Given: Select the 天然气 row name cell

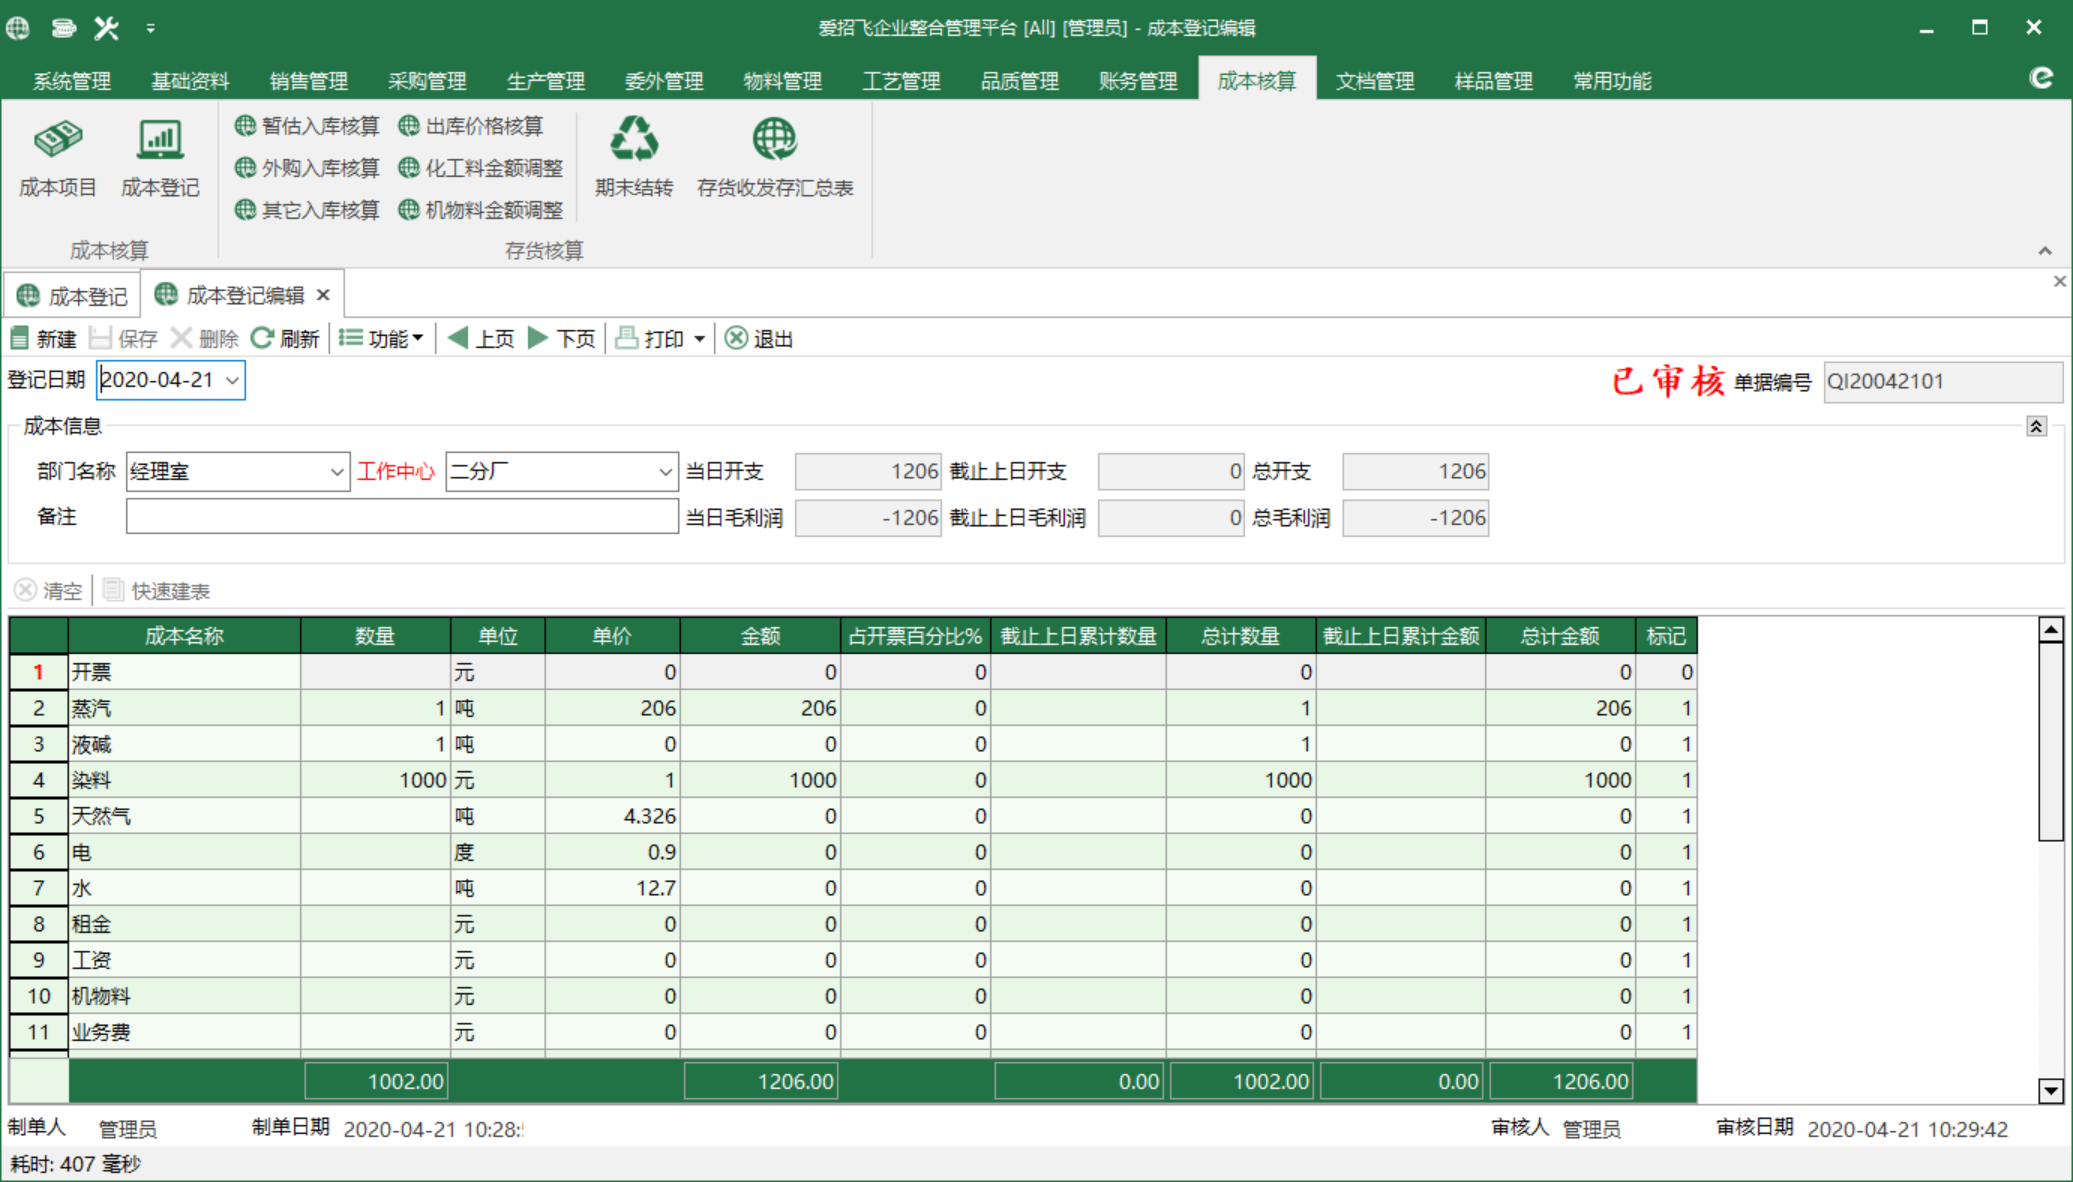Looking at the screenshot, I should [x=184, y=816].
